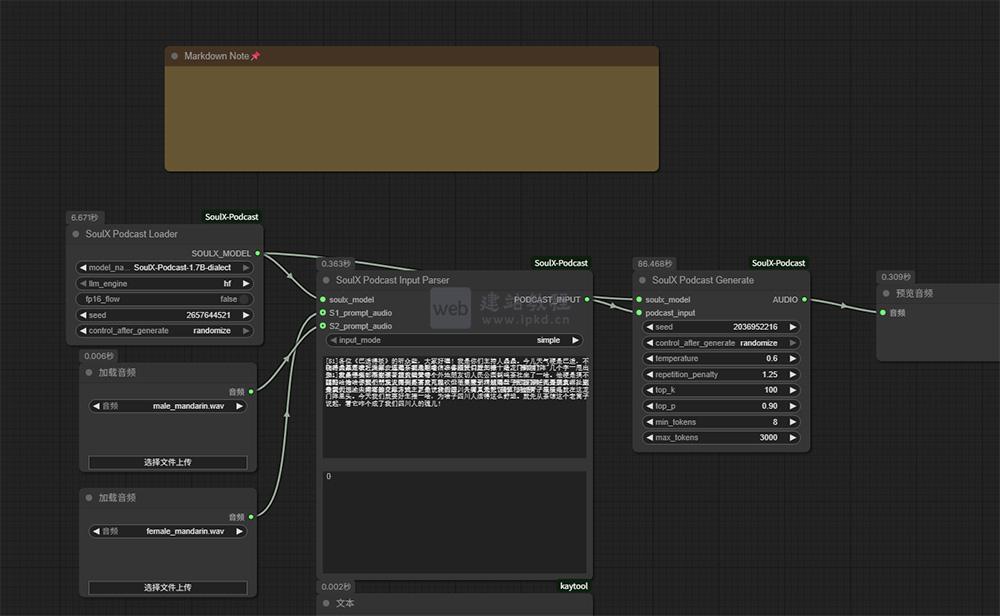The image size is (1000, 616).
Task: Click the AUDIO output port on Generate node
Action: click(x=804, y=299)
